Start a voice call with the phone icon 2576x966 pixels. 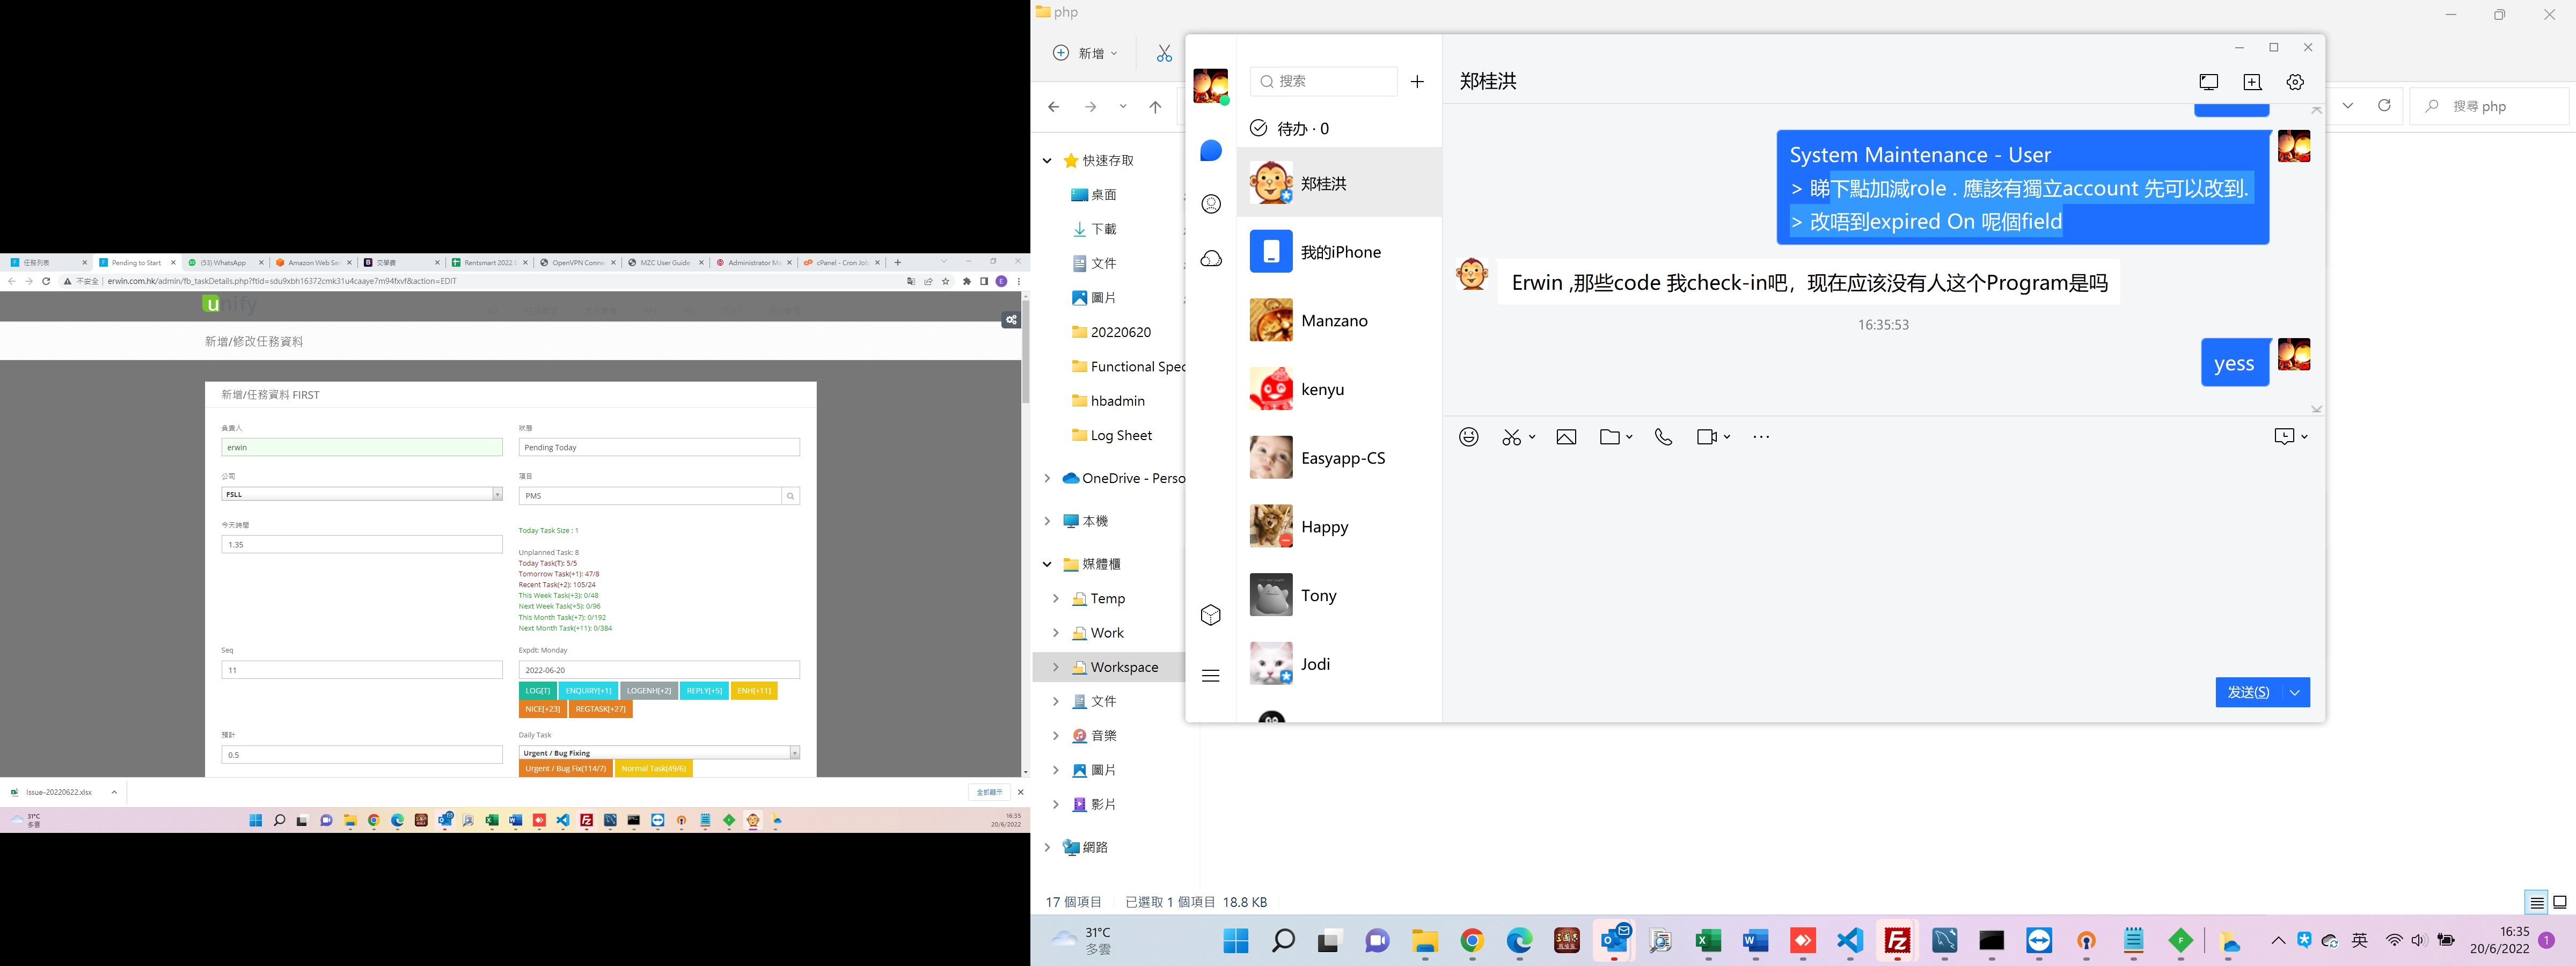tap(1663, 437)
